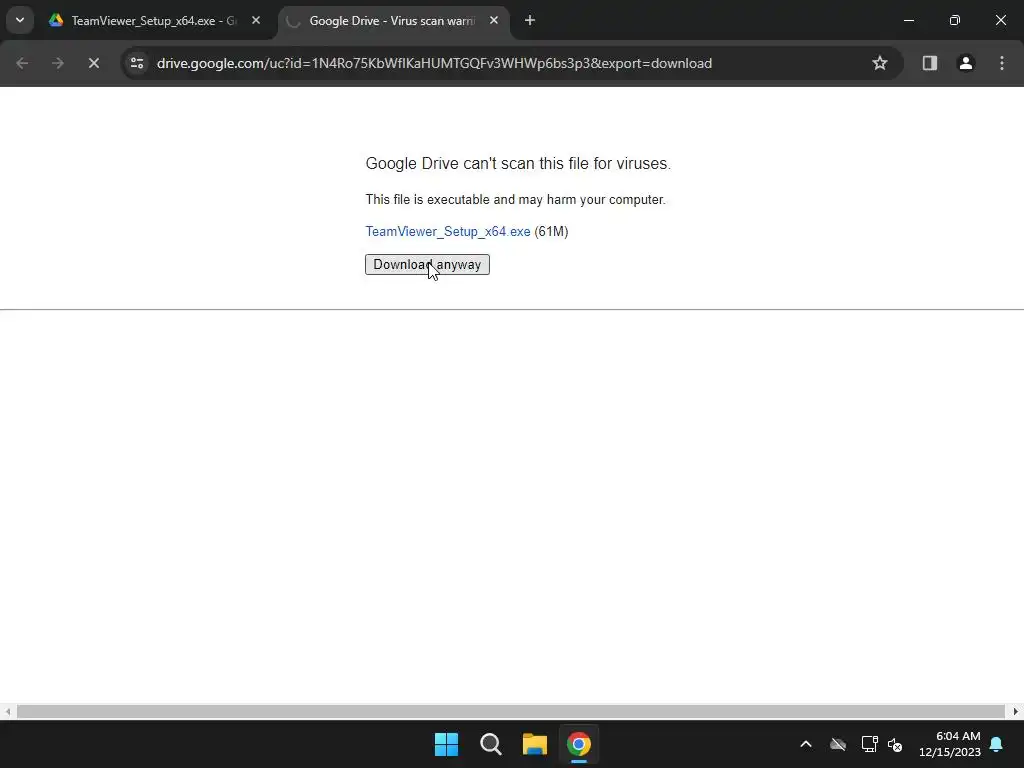Close the TeamViewer_Setup_x64.exe tab
Screen dimensions: 1024x768
[x=256, y=21]
